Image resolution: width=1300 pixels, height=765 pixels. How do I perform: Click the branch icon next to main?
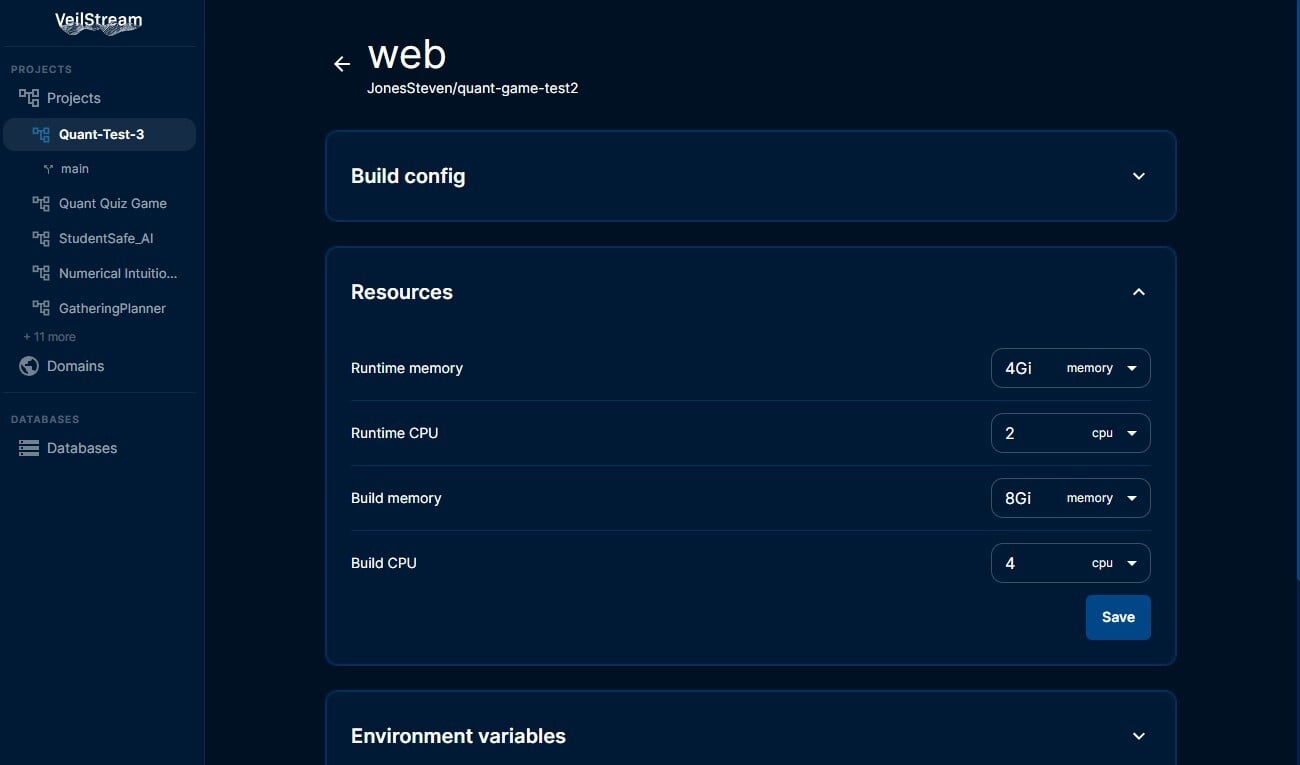point(48,168)
